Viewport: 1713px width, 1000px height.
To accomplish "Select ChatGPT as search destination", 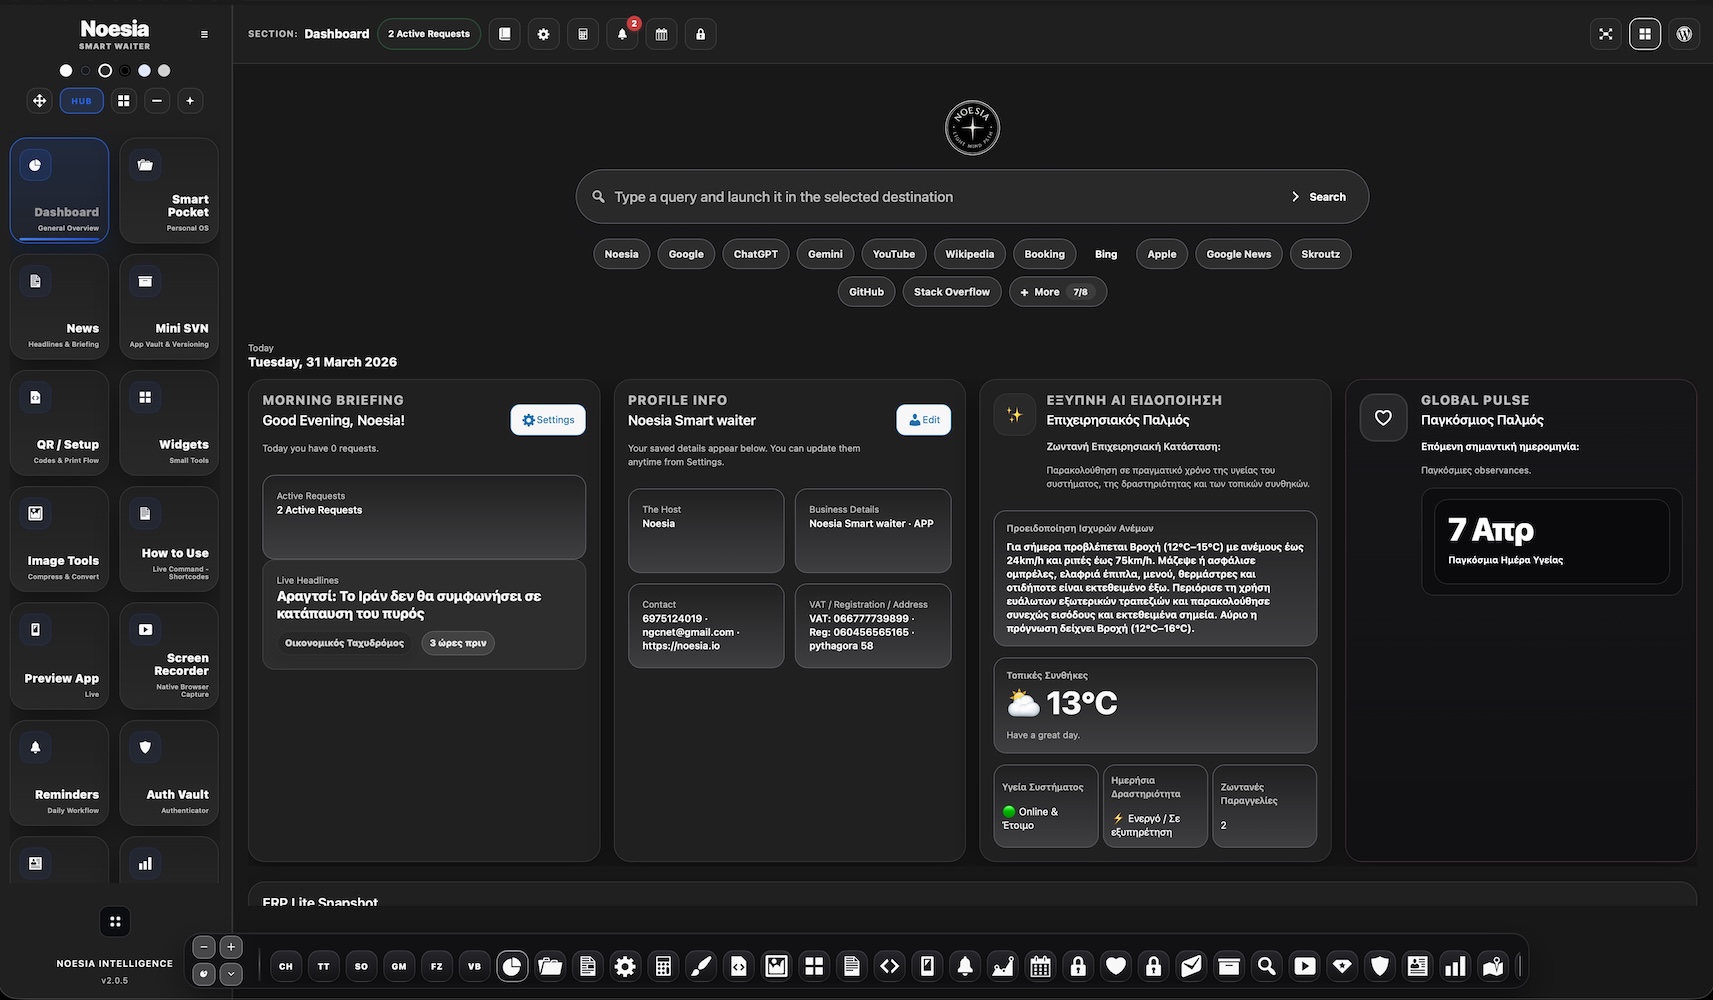I will (755, 254).
